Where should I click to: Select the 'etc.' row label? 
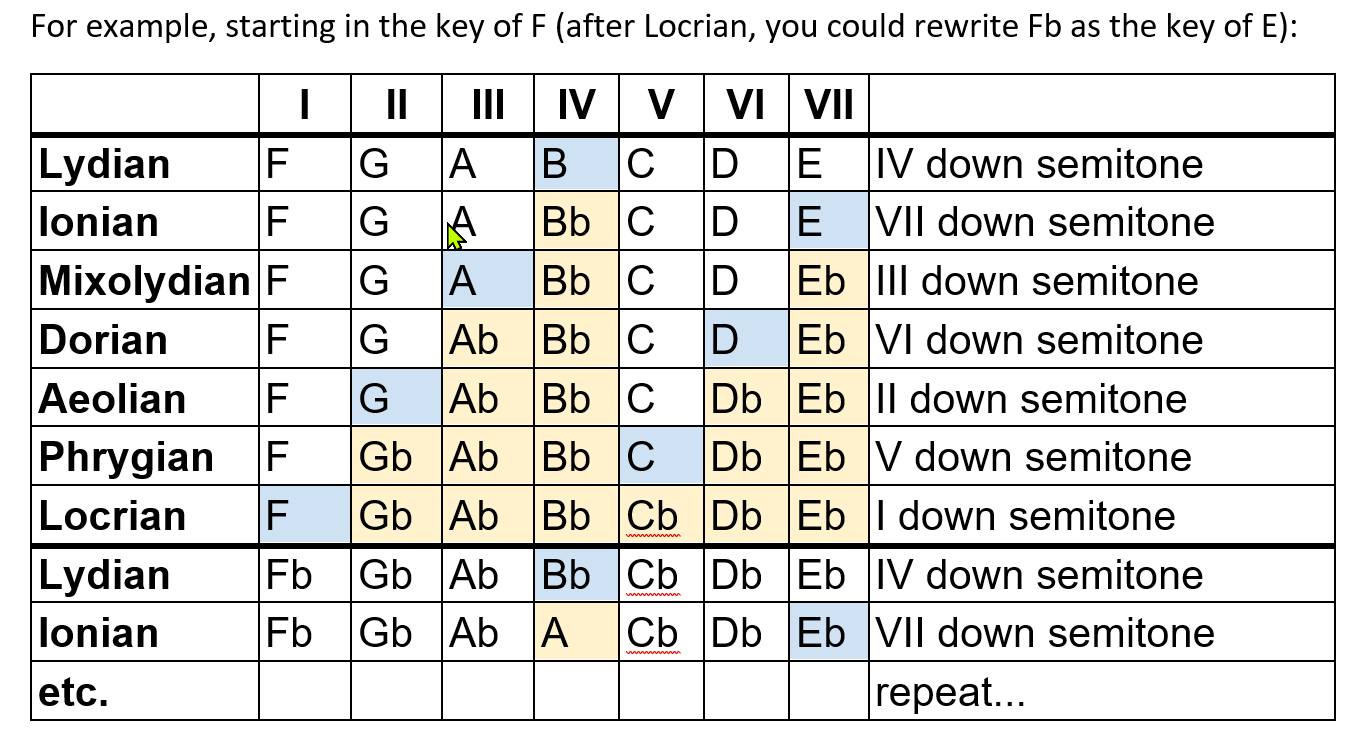pos(73,691)
